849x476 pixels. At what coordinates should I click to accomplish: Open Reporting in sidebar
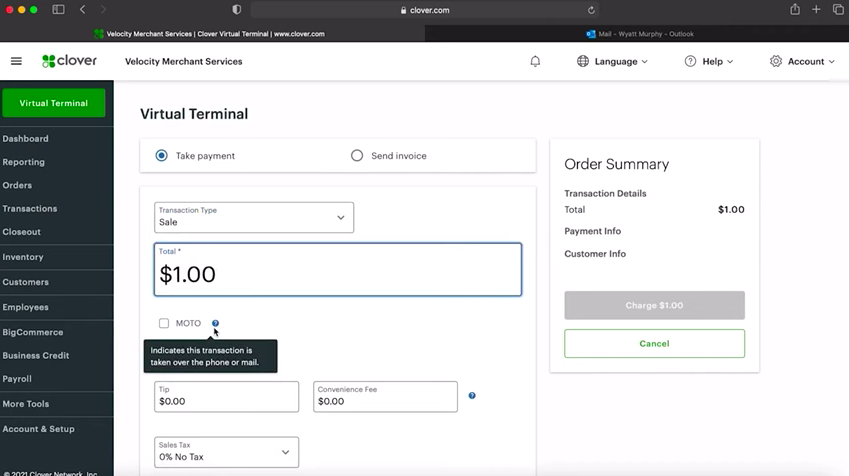pyautogui.click(x=24, y=162)
